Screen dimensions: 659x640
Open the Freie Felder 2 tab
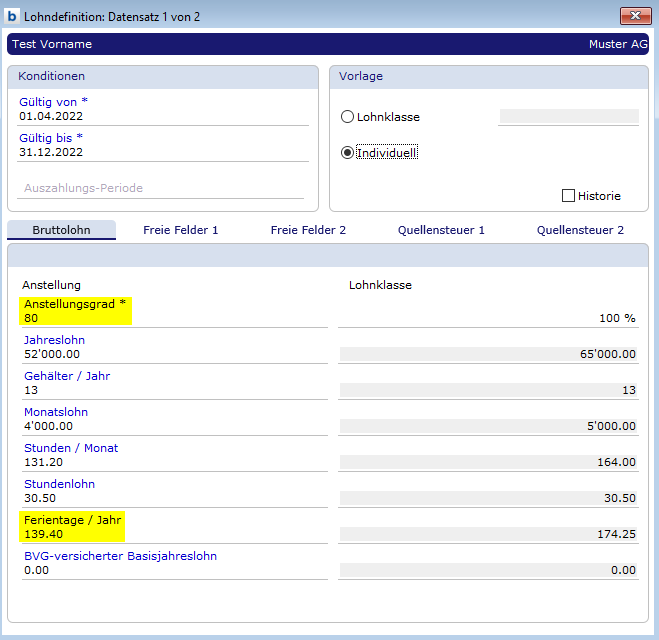[x=308, y=230]
